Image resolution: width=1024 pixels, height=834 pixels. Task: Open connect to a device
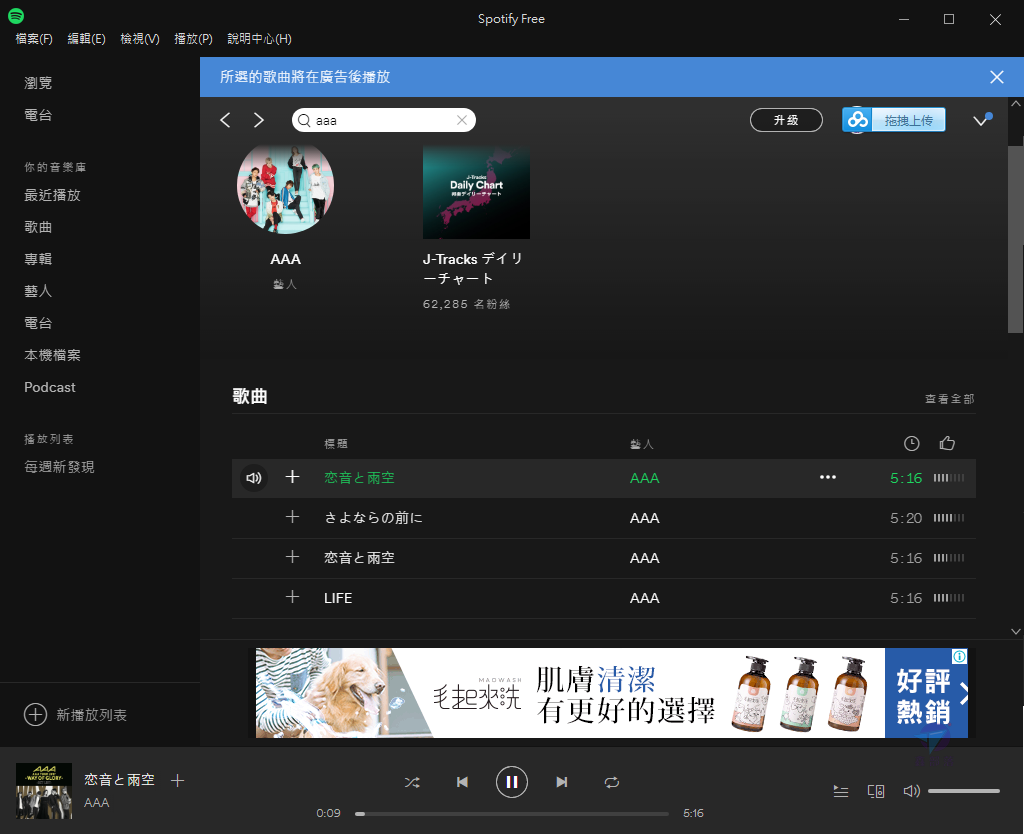pos(876,792)
